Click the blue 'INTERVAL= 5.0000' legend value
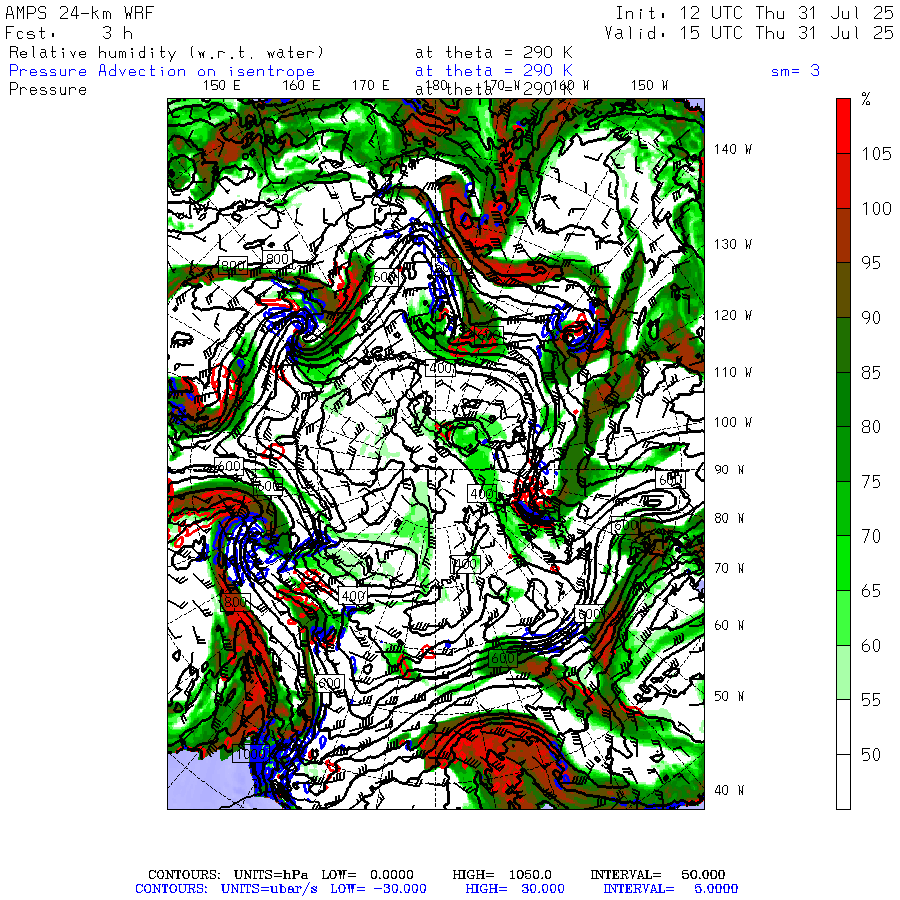The width and height of the screenshot is (900, 900). (x=670, y=889)
